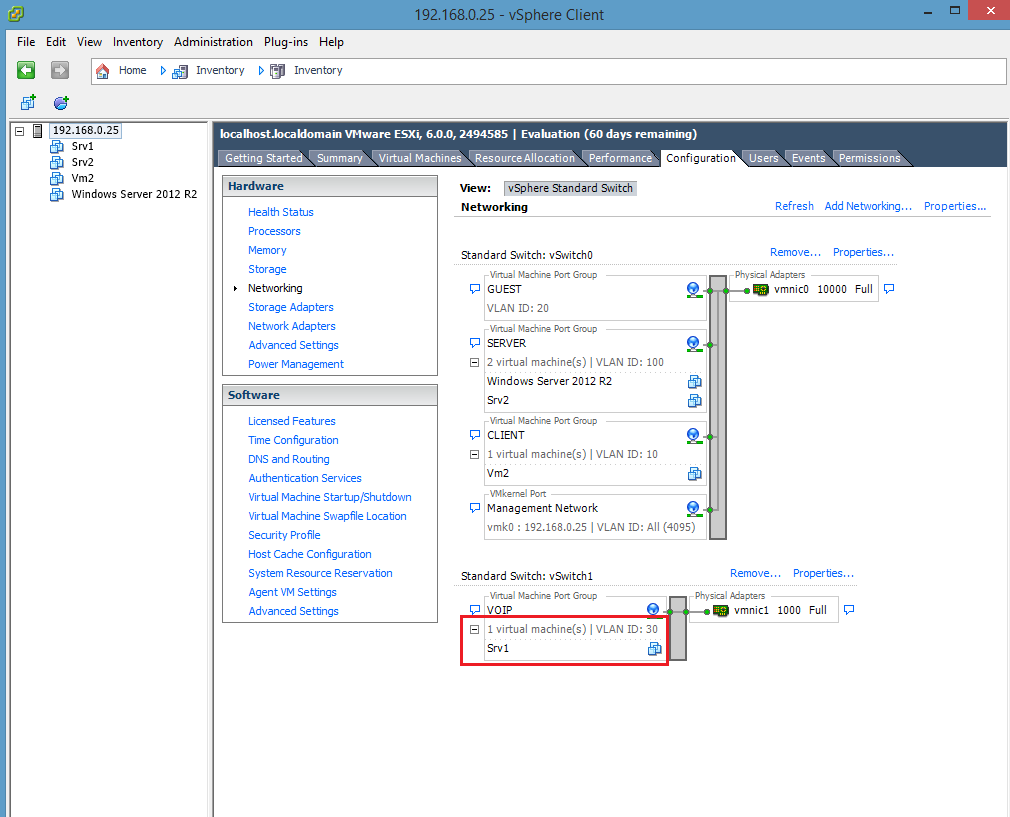Click Home in the breadcrumb bar
Viewport: 1010px width, 817px height.
[x=132, y=71]
